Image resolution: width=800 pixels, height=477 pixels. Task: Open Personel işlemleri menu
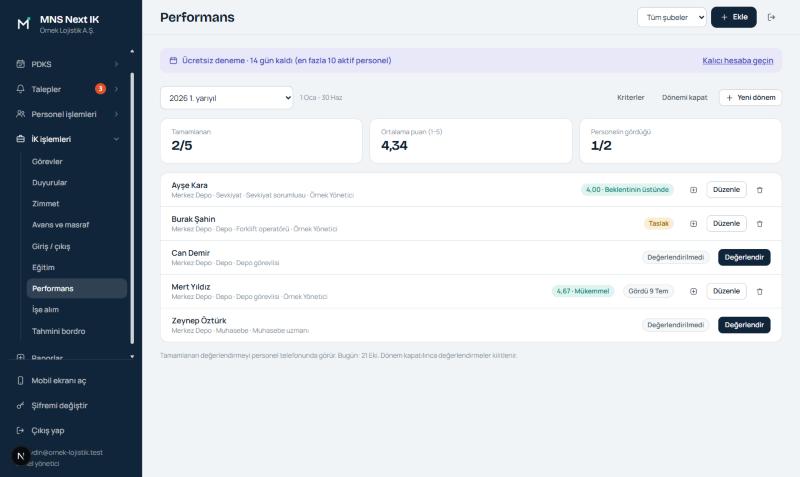click(68, 114)
